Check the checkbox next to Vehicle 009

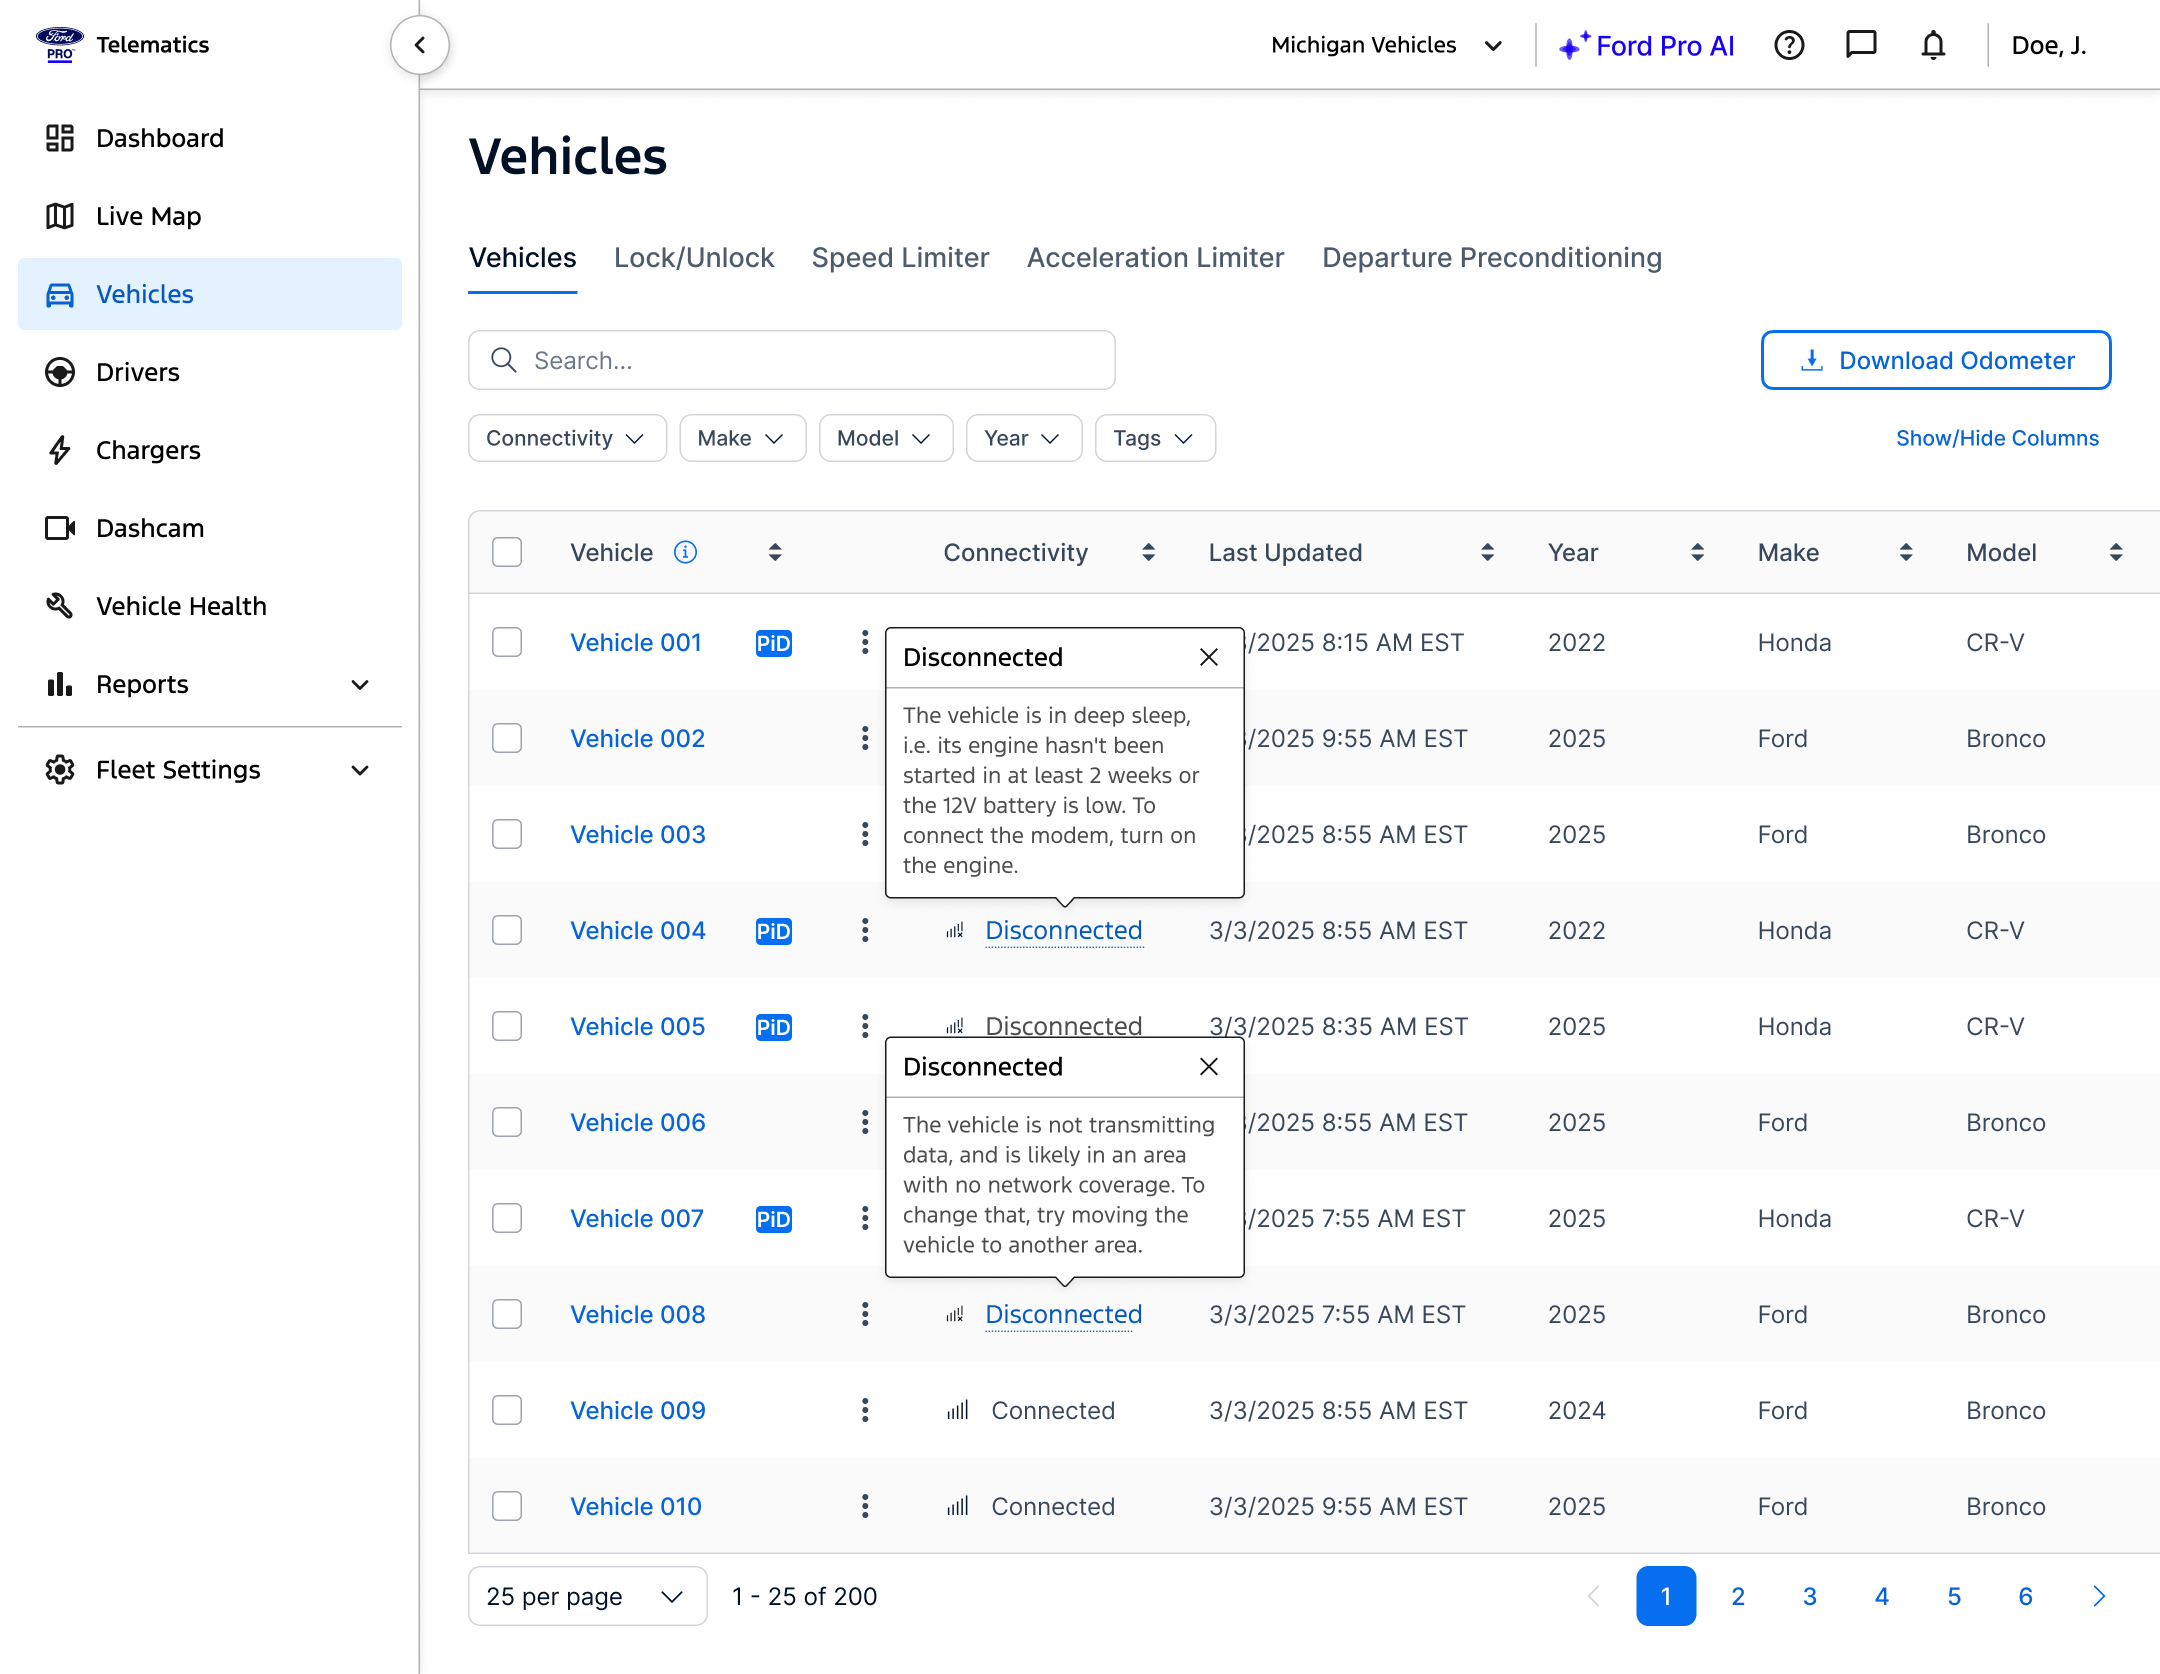[507, 1410]
